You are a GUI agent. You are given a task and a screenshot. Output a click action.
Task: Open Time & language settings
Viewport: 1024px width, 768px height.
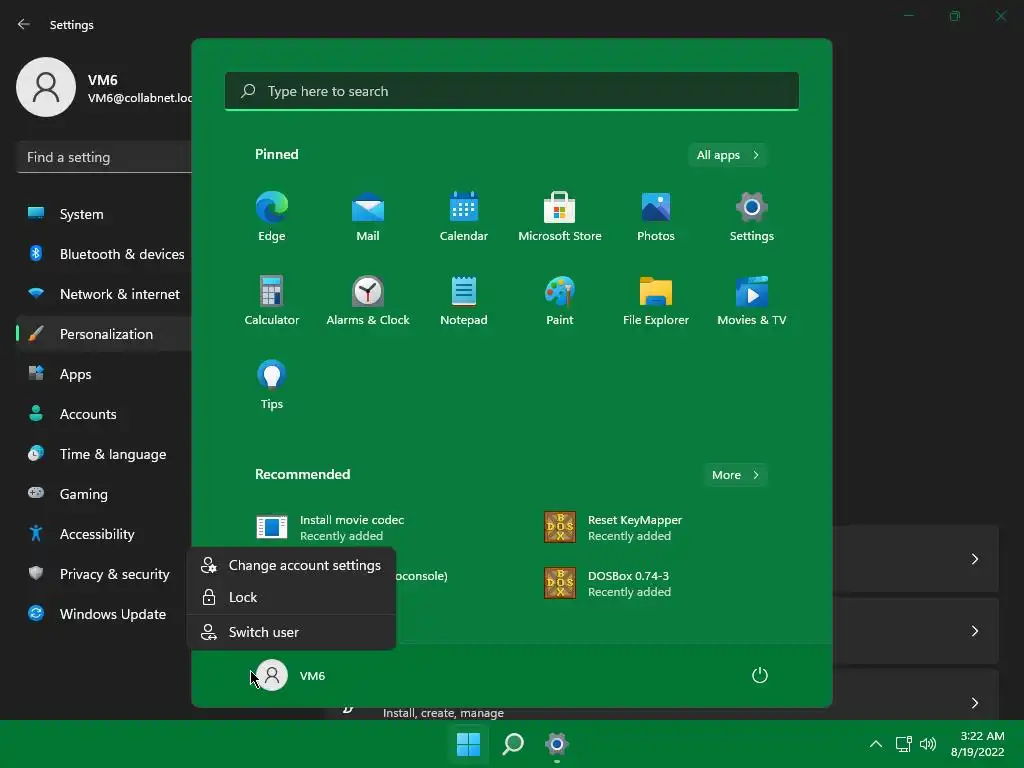coord(104,454)
